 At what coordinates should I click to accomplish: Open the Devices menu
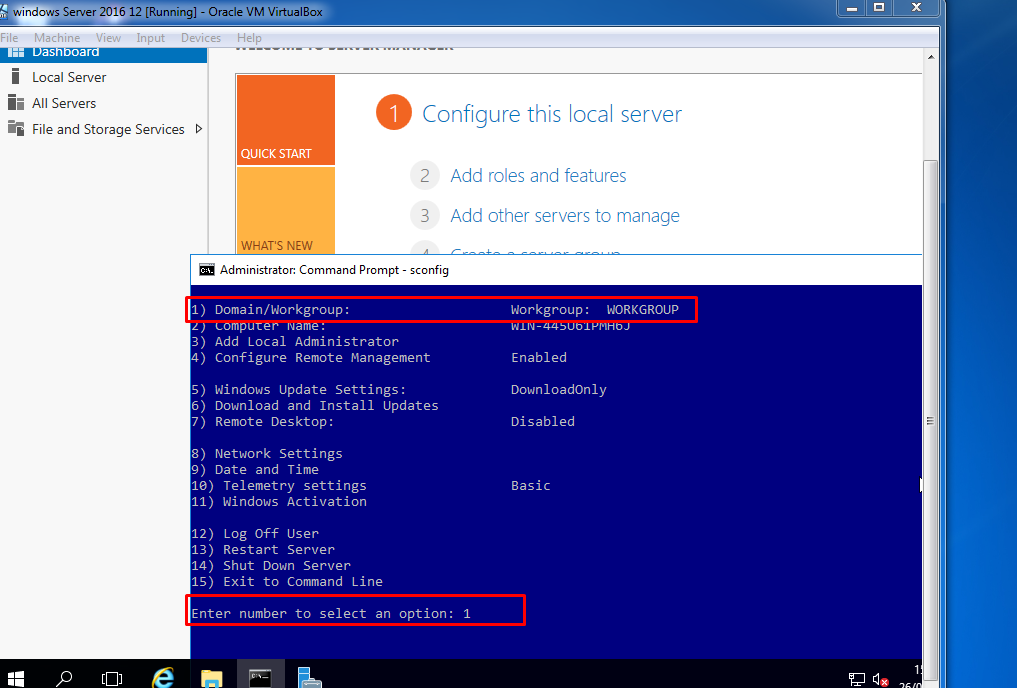point(201,38)
